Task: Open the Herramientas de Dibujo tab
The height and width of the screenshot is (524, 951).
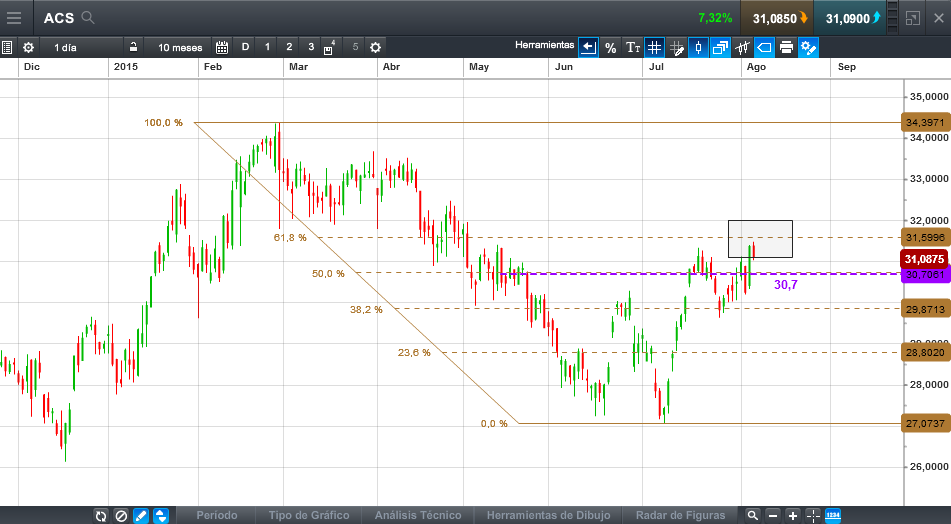Action: coord(548,516)
